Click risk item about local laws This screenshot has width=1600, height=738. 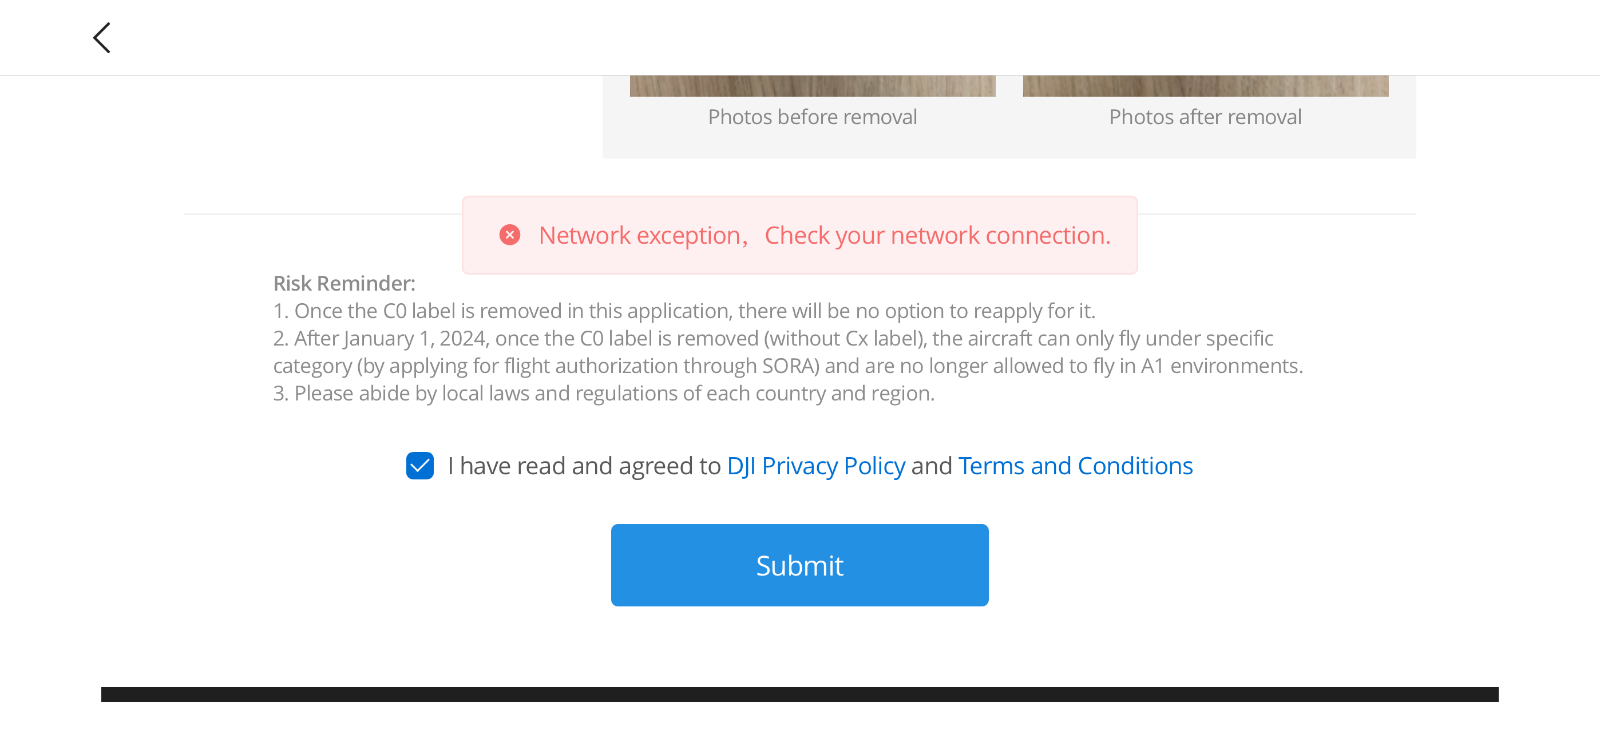point(604,394)
